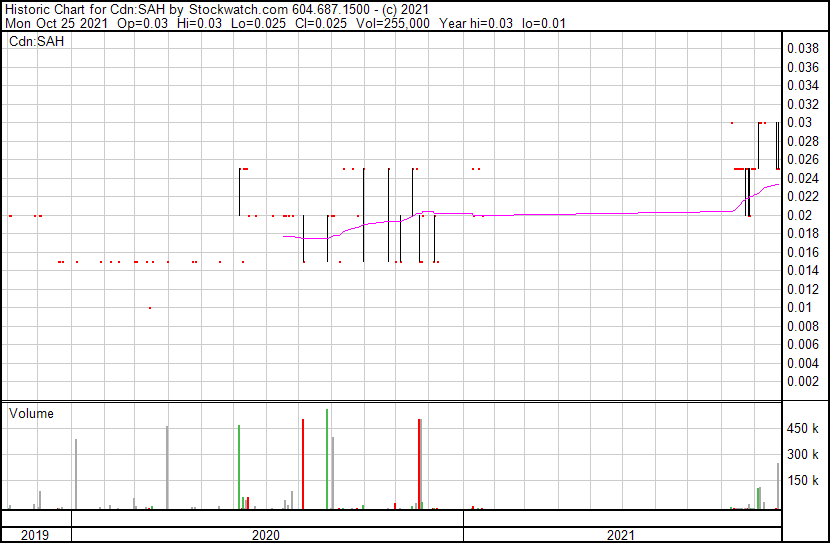Screen dimensions: 830x543
Task: Click the 0.012 price axis label
Action: [802, 289]
